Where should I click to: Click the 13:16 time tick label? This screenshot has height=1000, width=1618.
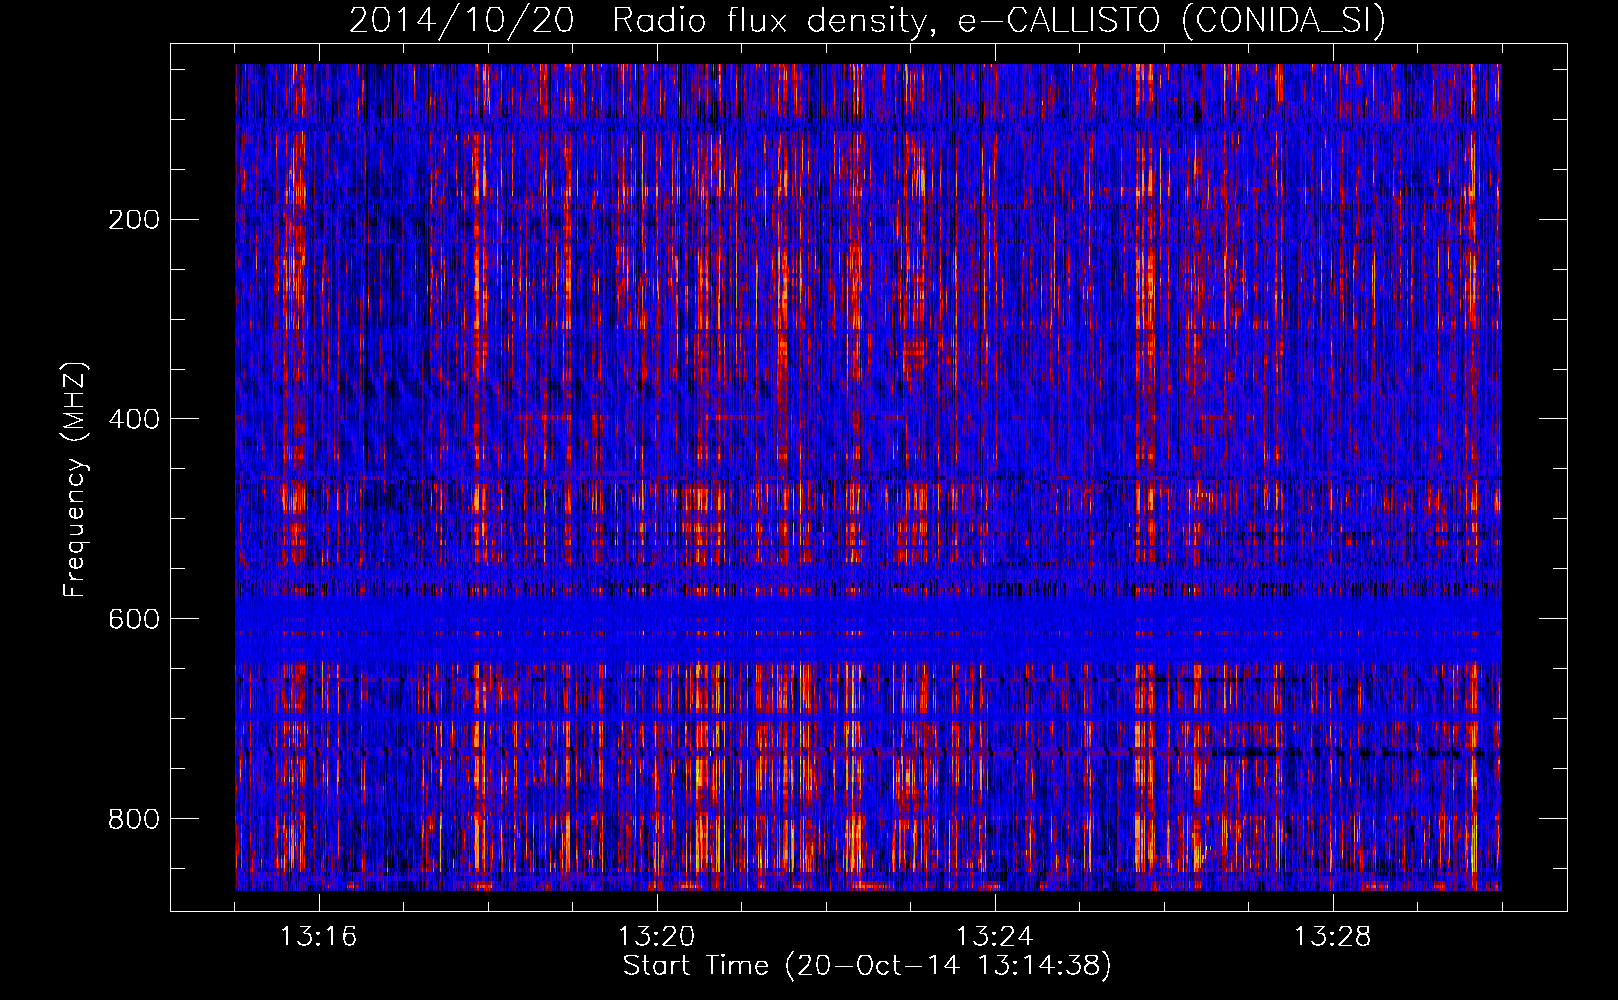[318, 937]
